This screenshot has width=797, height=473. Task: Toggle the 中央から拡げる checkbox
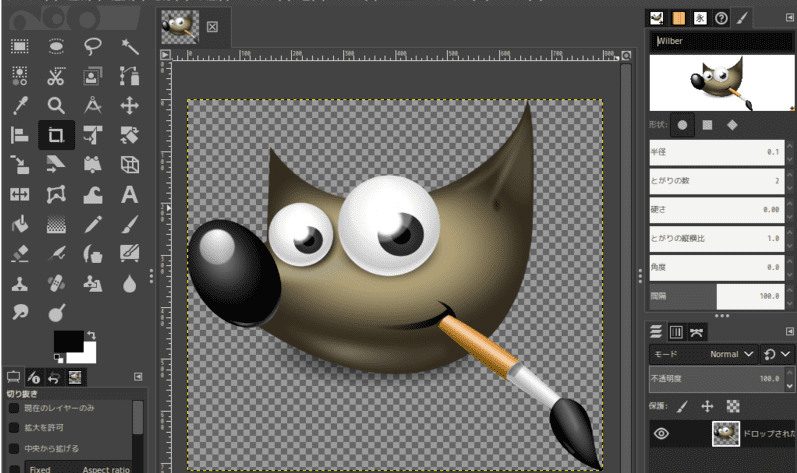[x=14, y=449]
